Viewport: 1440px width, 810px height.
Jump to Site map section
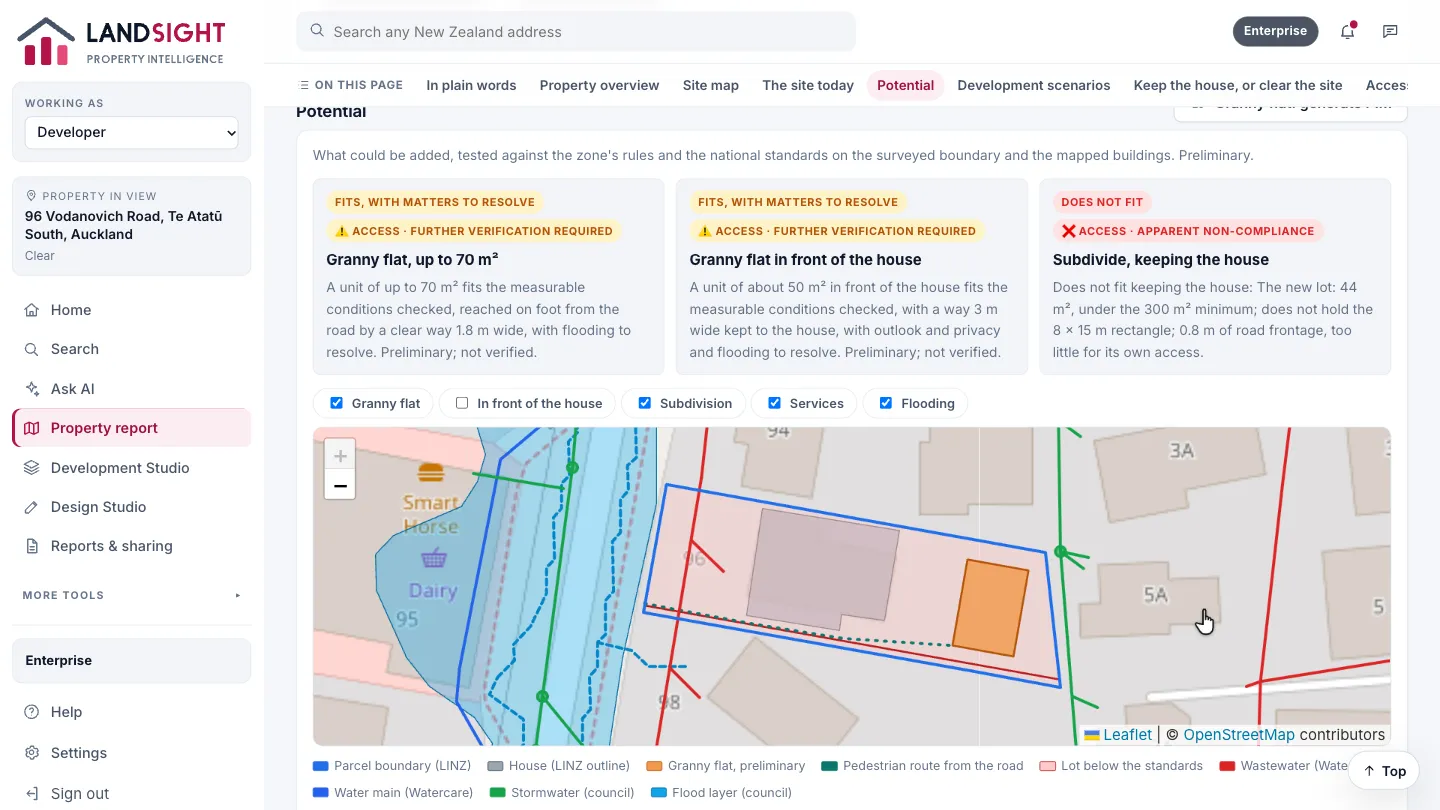711,85
